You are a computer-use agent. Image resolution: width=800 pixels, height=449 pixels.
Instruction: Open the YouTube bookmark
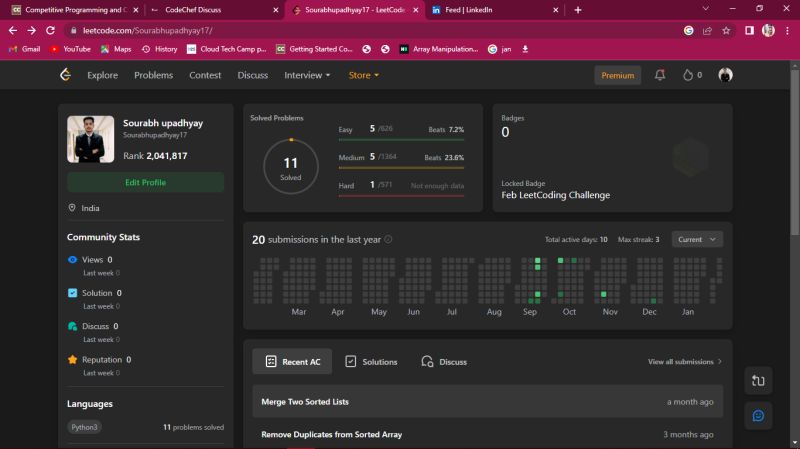(x=70, y=49)
